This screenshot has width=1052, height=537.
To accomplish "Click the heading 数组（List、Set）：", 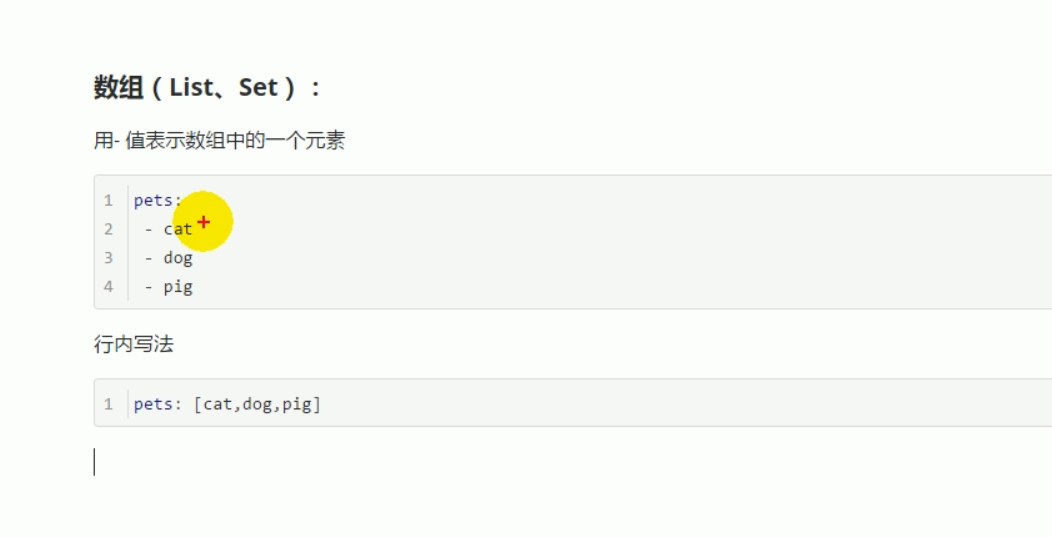I will pyautogui.click(x=207, y=88).
